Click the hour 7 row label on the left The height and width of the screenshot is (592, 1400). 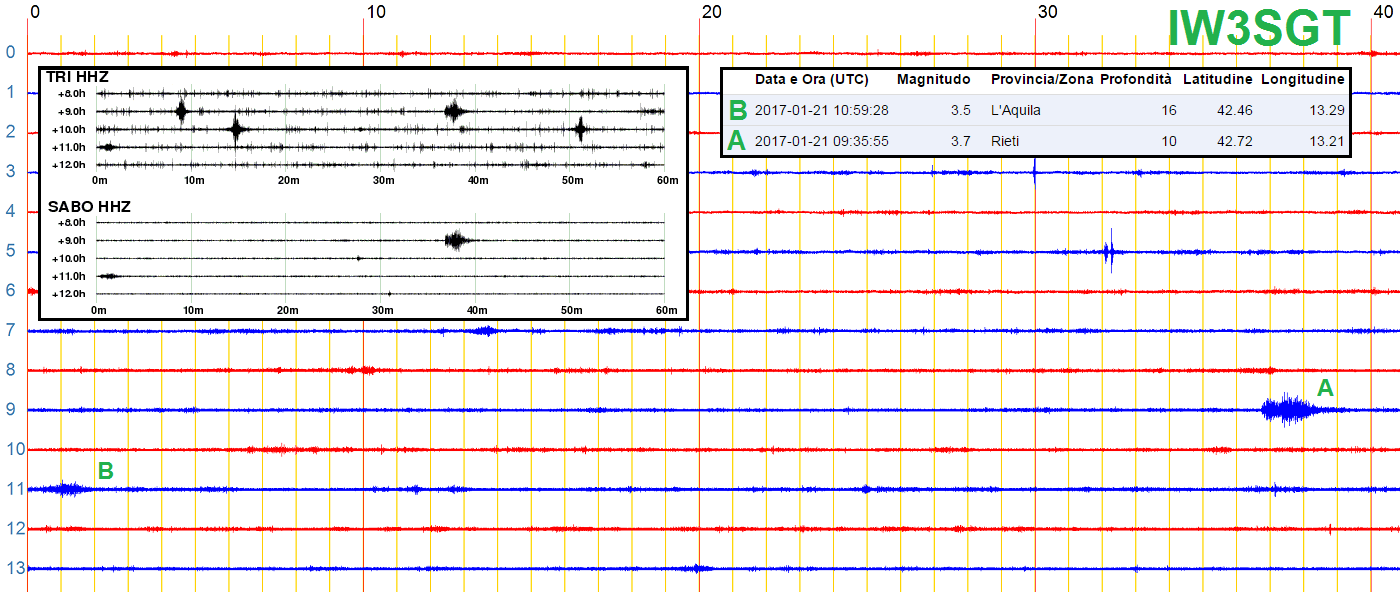point(9,330)
